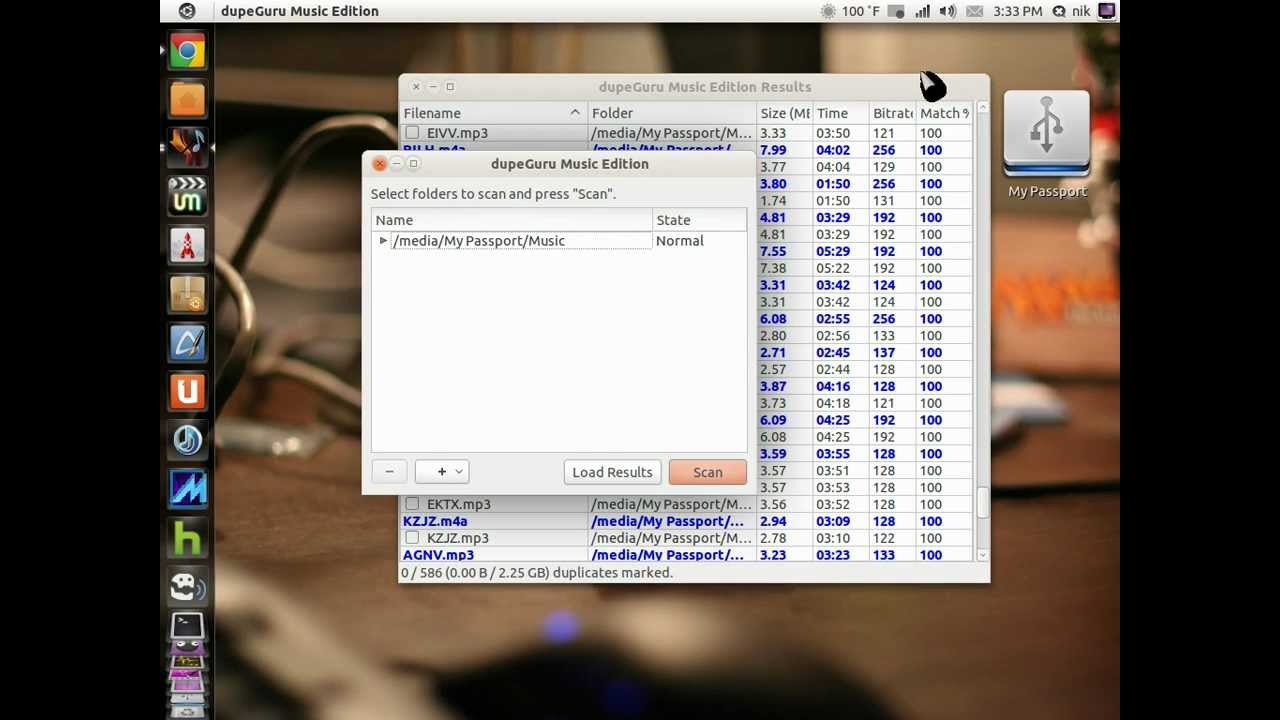Image resolution: width=1280 pixels, height=720 pixels.
Task: Click the duplicates marked status bar text
Action: point(537,573)
